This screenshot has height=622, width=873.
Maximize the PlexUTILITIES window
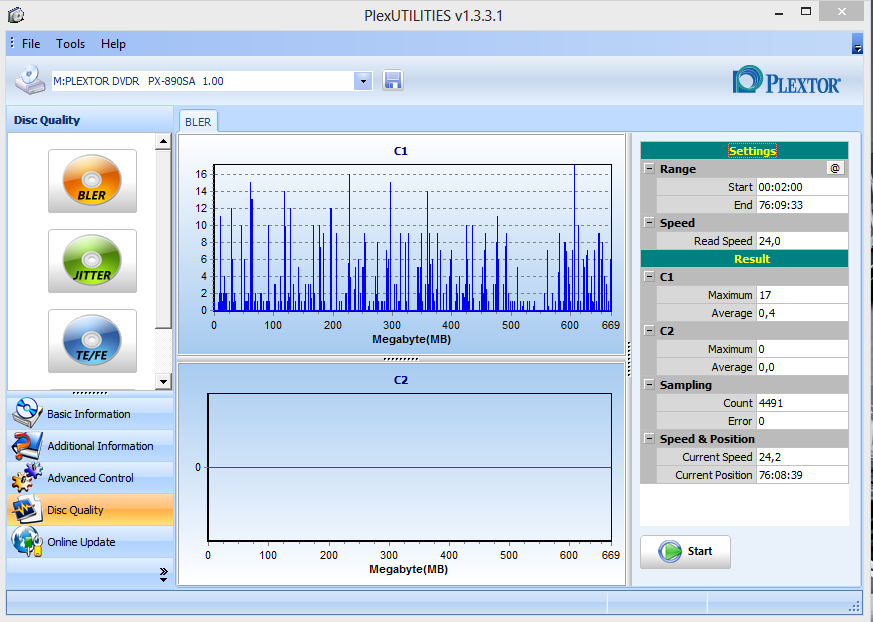(806, 12)
